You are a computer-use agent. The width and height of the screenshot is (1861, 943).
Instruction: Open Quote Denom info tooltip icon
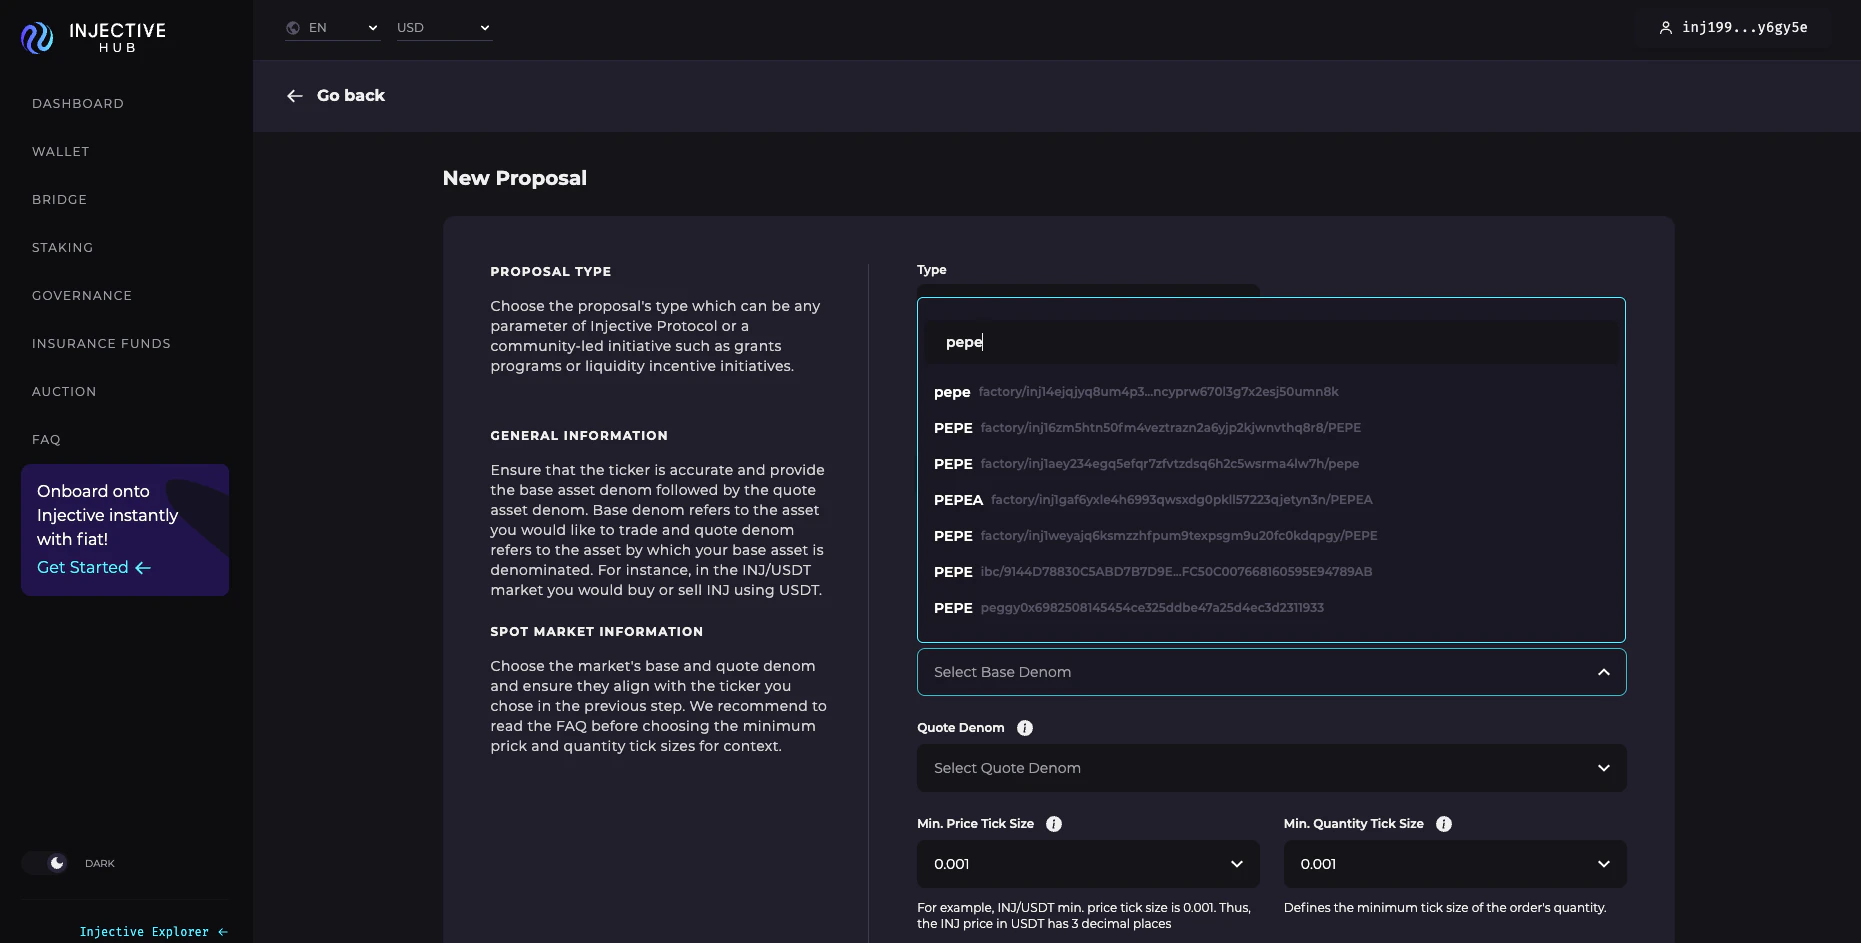(x=1025, y=728)
